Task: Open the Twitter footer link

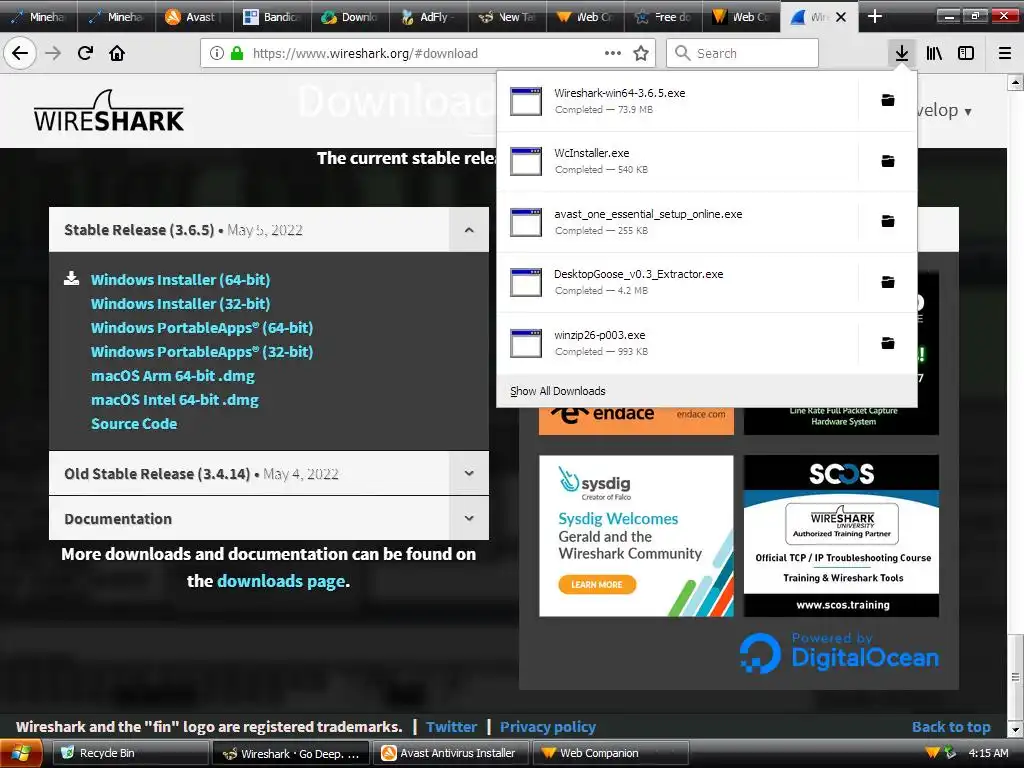Action: click(451, 727)
